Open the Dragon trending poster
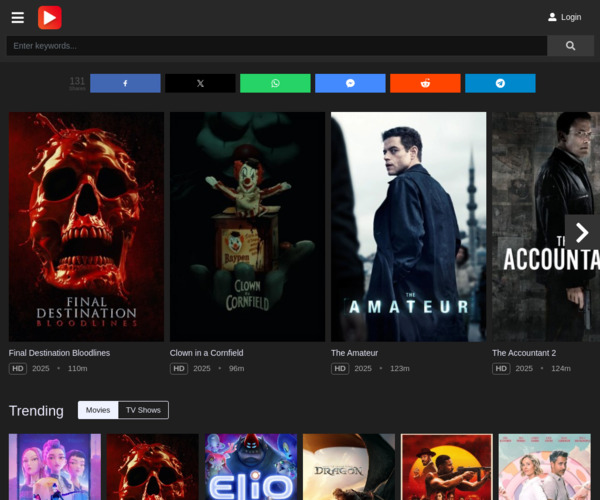Screen dimensions: 600x500 pyautogui.click(x=349, y=467)
